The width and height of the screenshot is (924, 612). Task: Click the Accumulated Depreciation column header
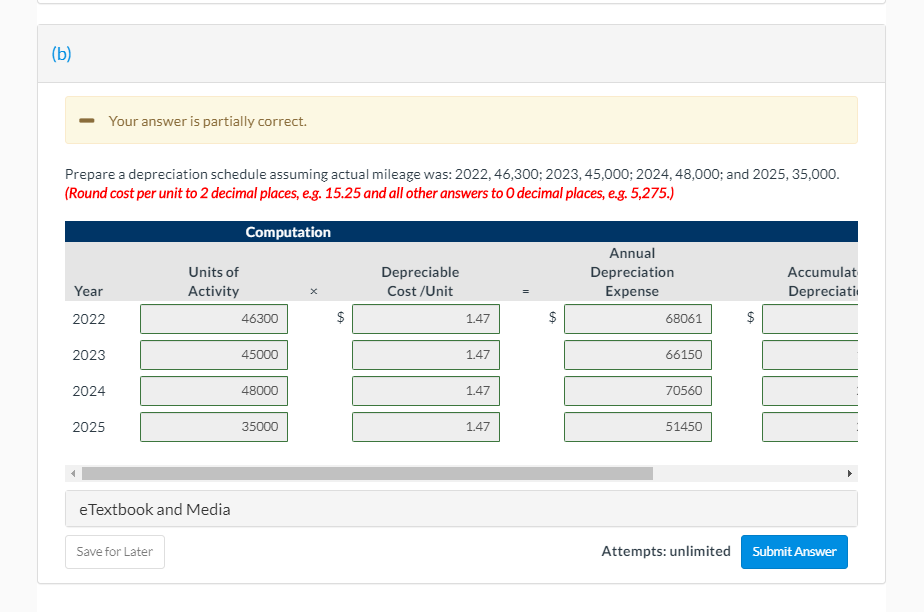tap(823, 282)
